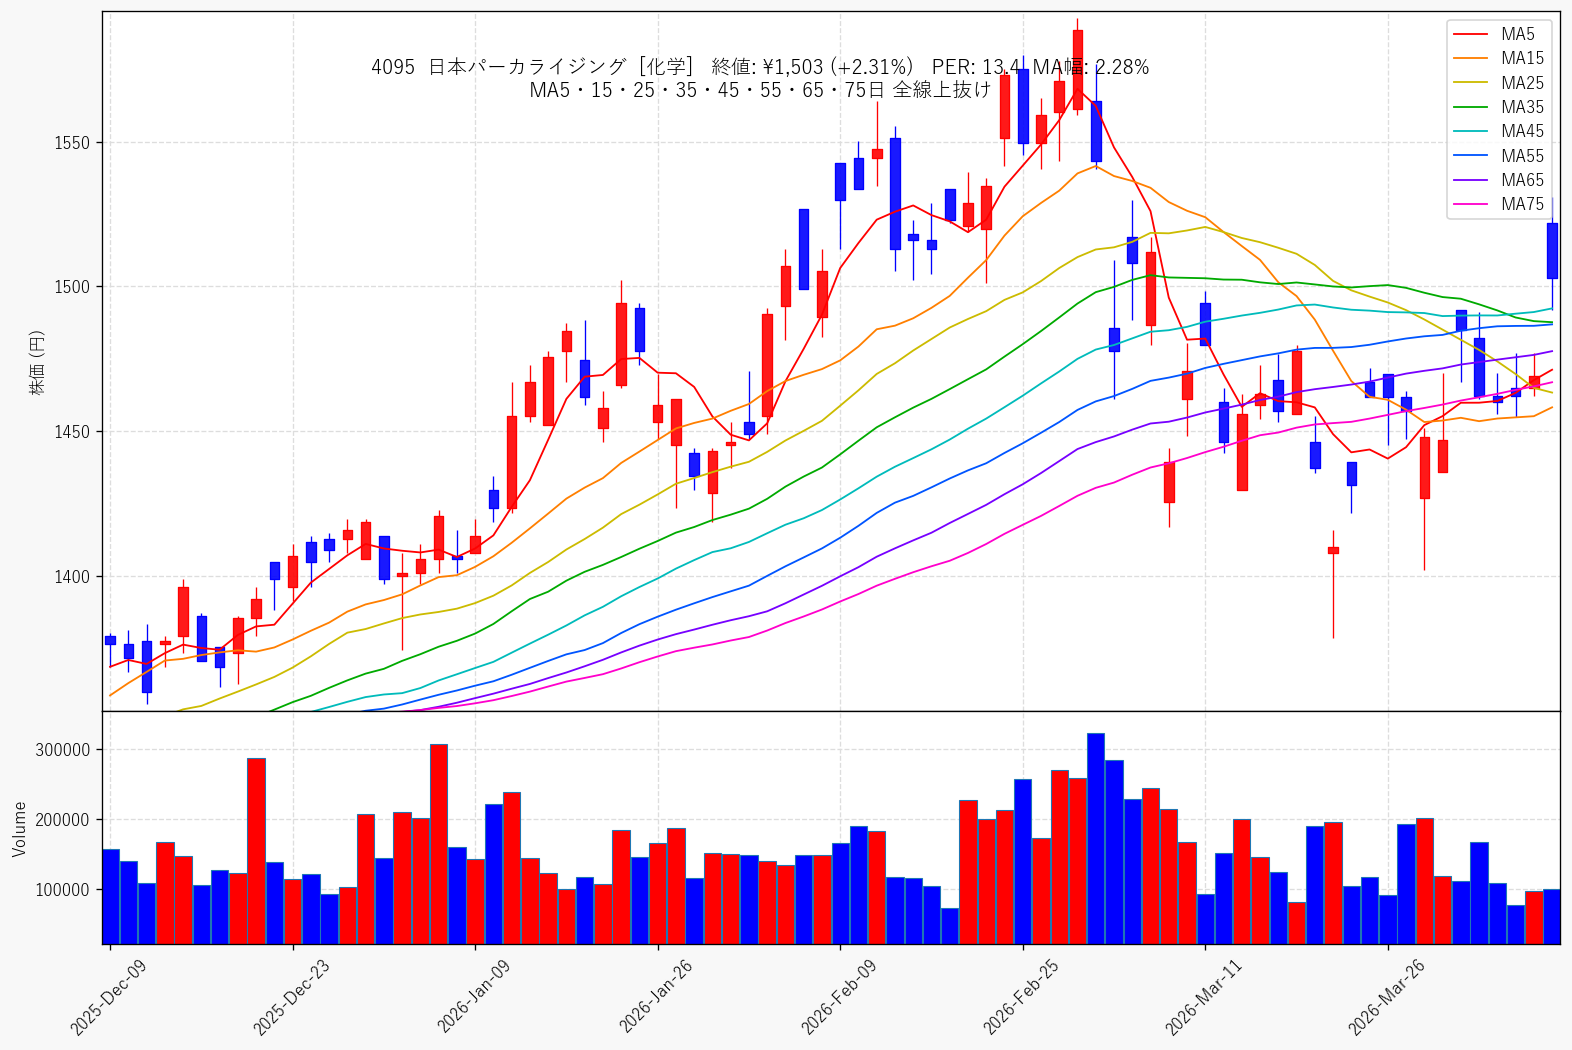Click the tallest blue volume bar
1572x1050 pixels.
point(1096,838)
